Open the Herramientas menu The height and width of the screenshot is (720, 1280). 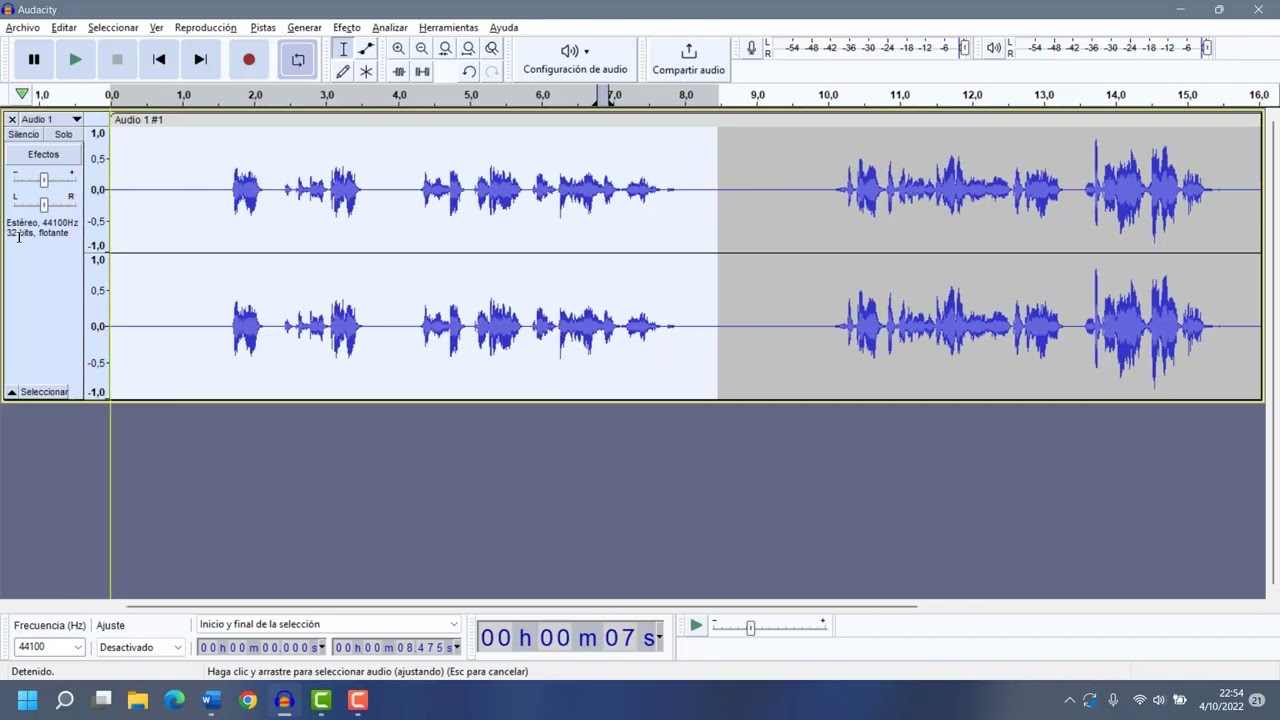pyautogui.click(x=448, y=28)
